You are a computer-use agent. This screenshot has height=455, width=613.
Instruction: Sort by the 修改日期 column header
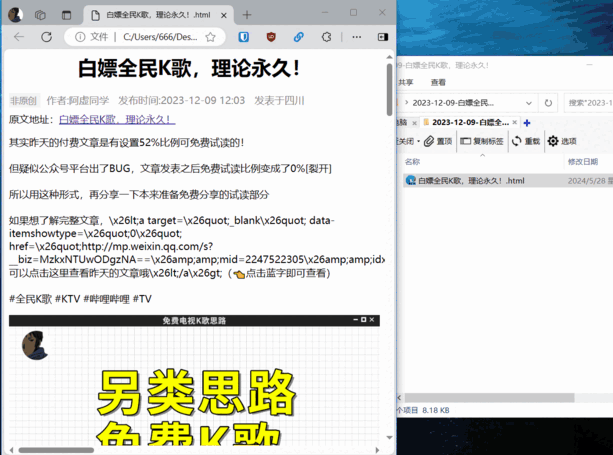tap(583, 162)
